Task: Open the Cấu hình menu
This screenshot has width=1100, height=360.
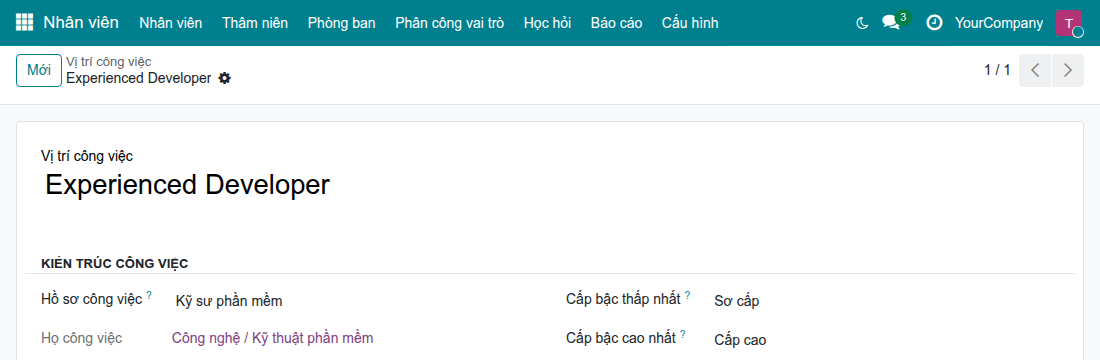Action: [690, 23]
